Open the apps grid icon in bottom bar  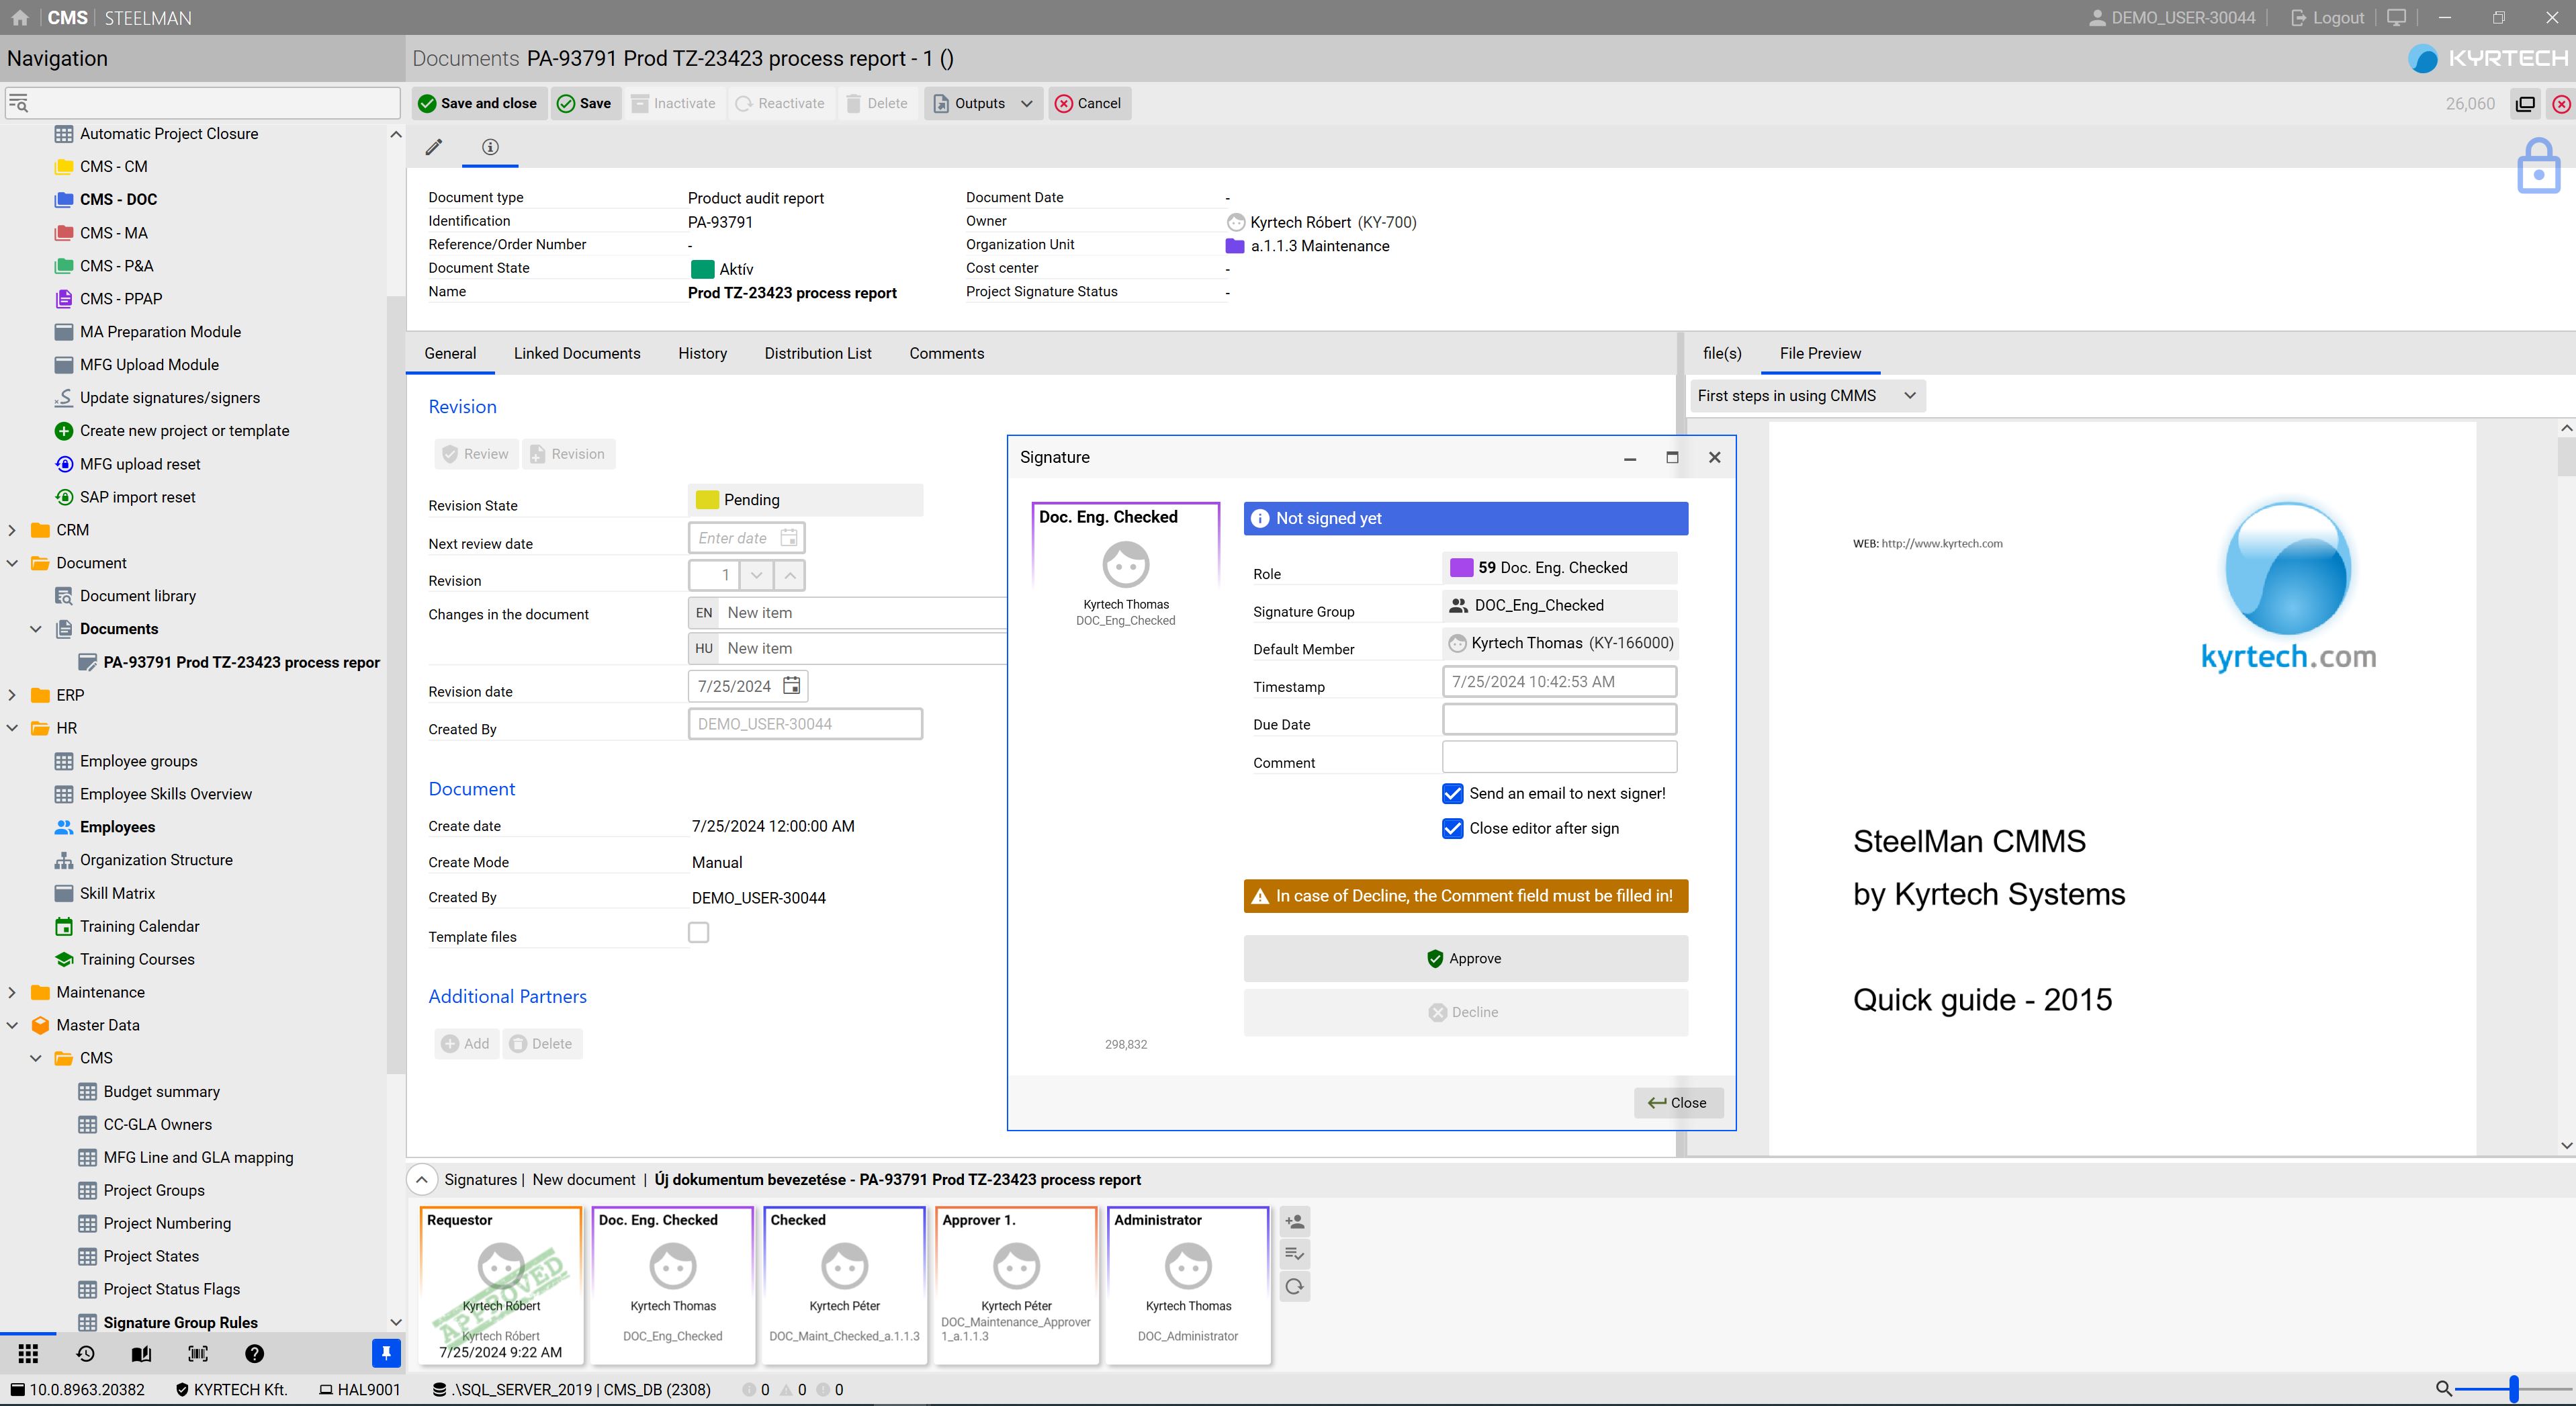point(28,1353)
